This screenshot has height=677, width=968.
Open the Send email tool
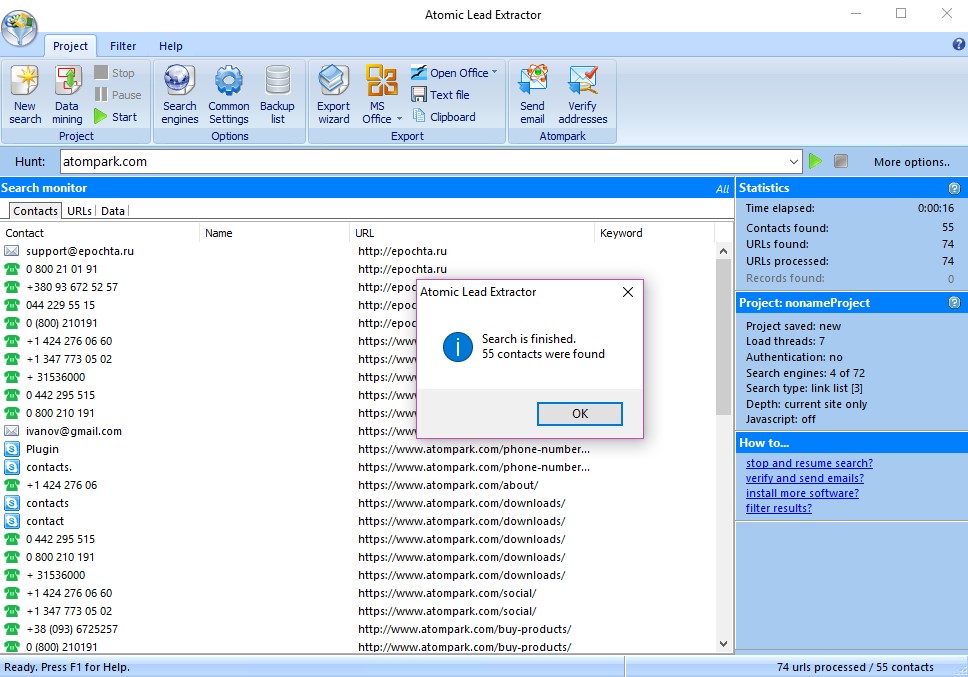point(532,94)
